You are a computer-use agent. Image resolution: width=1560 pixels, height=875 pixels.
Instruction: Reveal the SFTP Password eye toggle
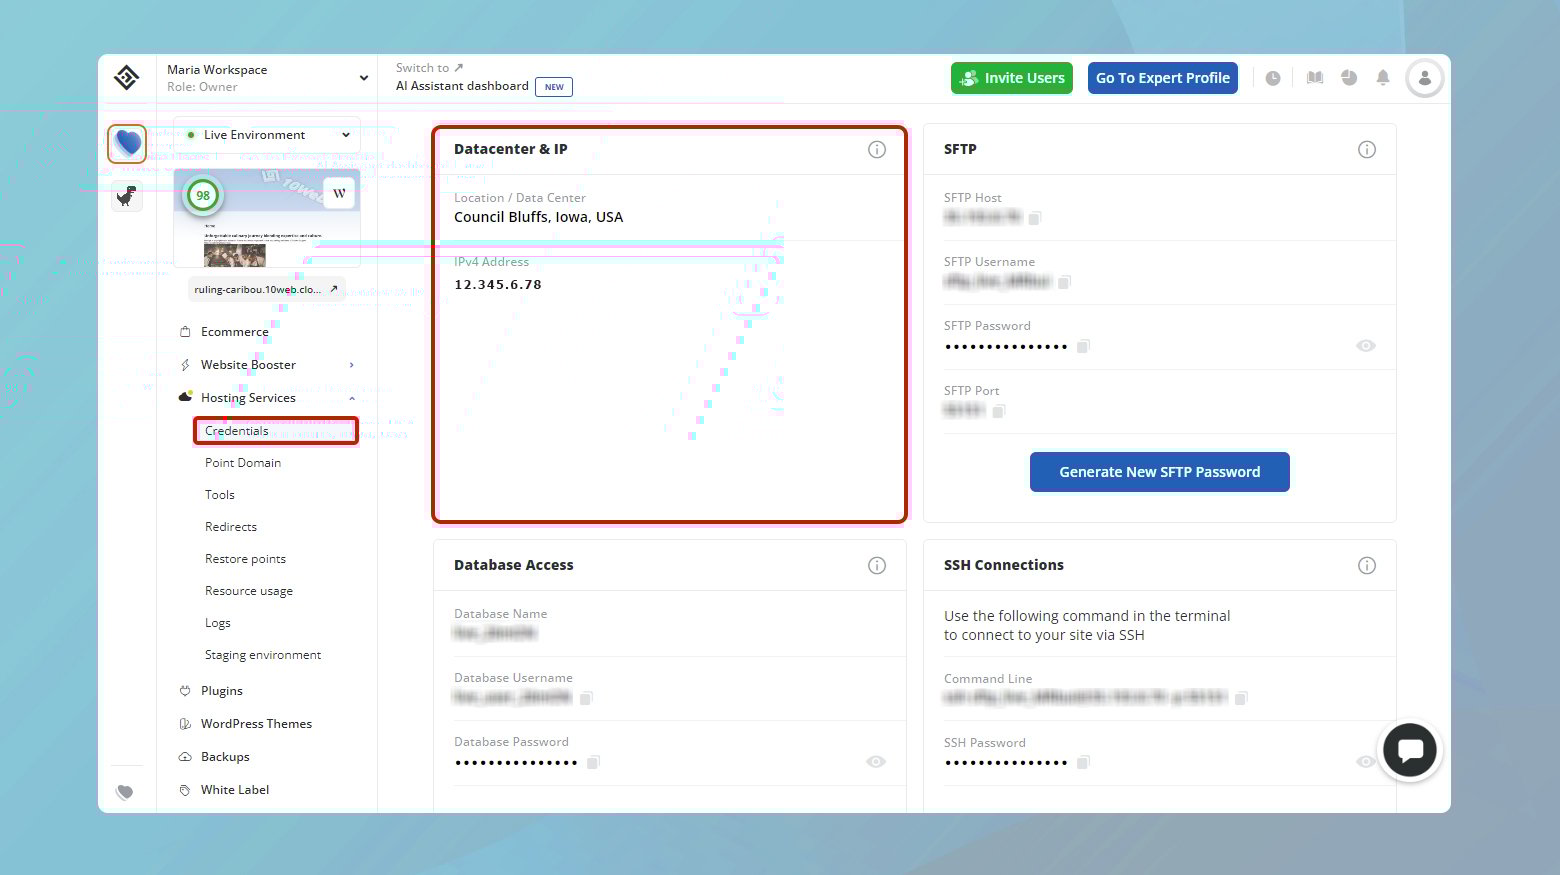(x=1366, y=346)
